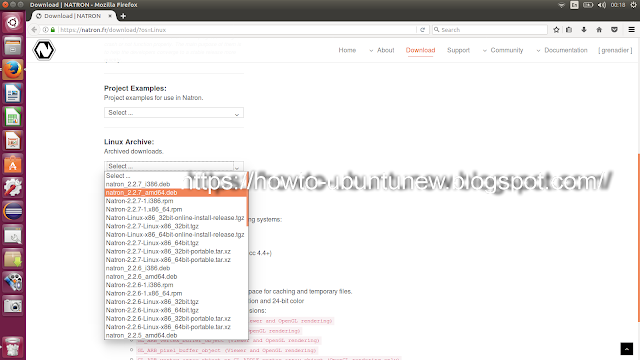
Task: Choose Natron-2.2.6-1.i386.rpm option
Action: click(x=176, y=285)
